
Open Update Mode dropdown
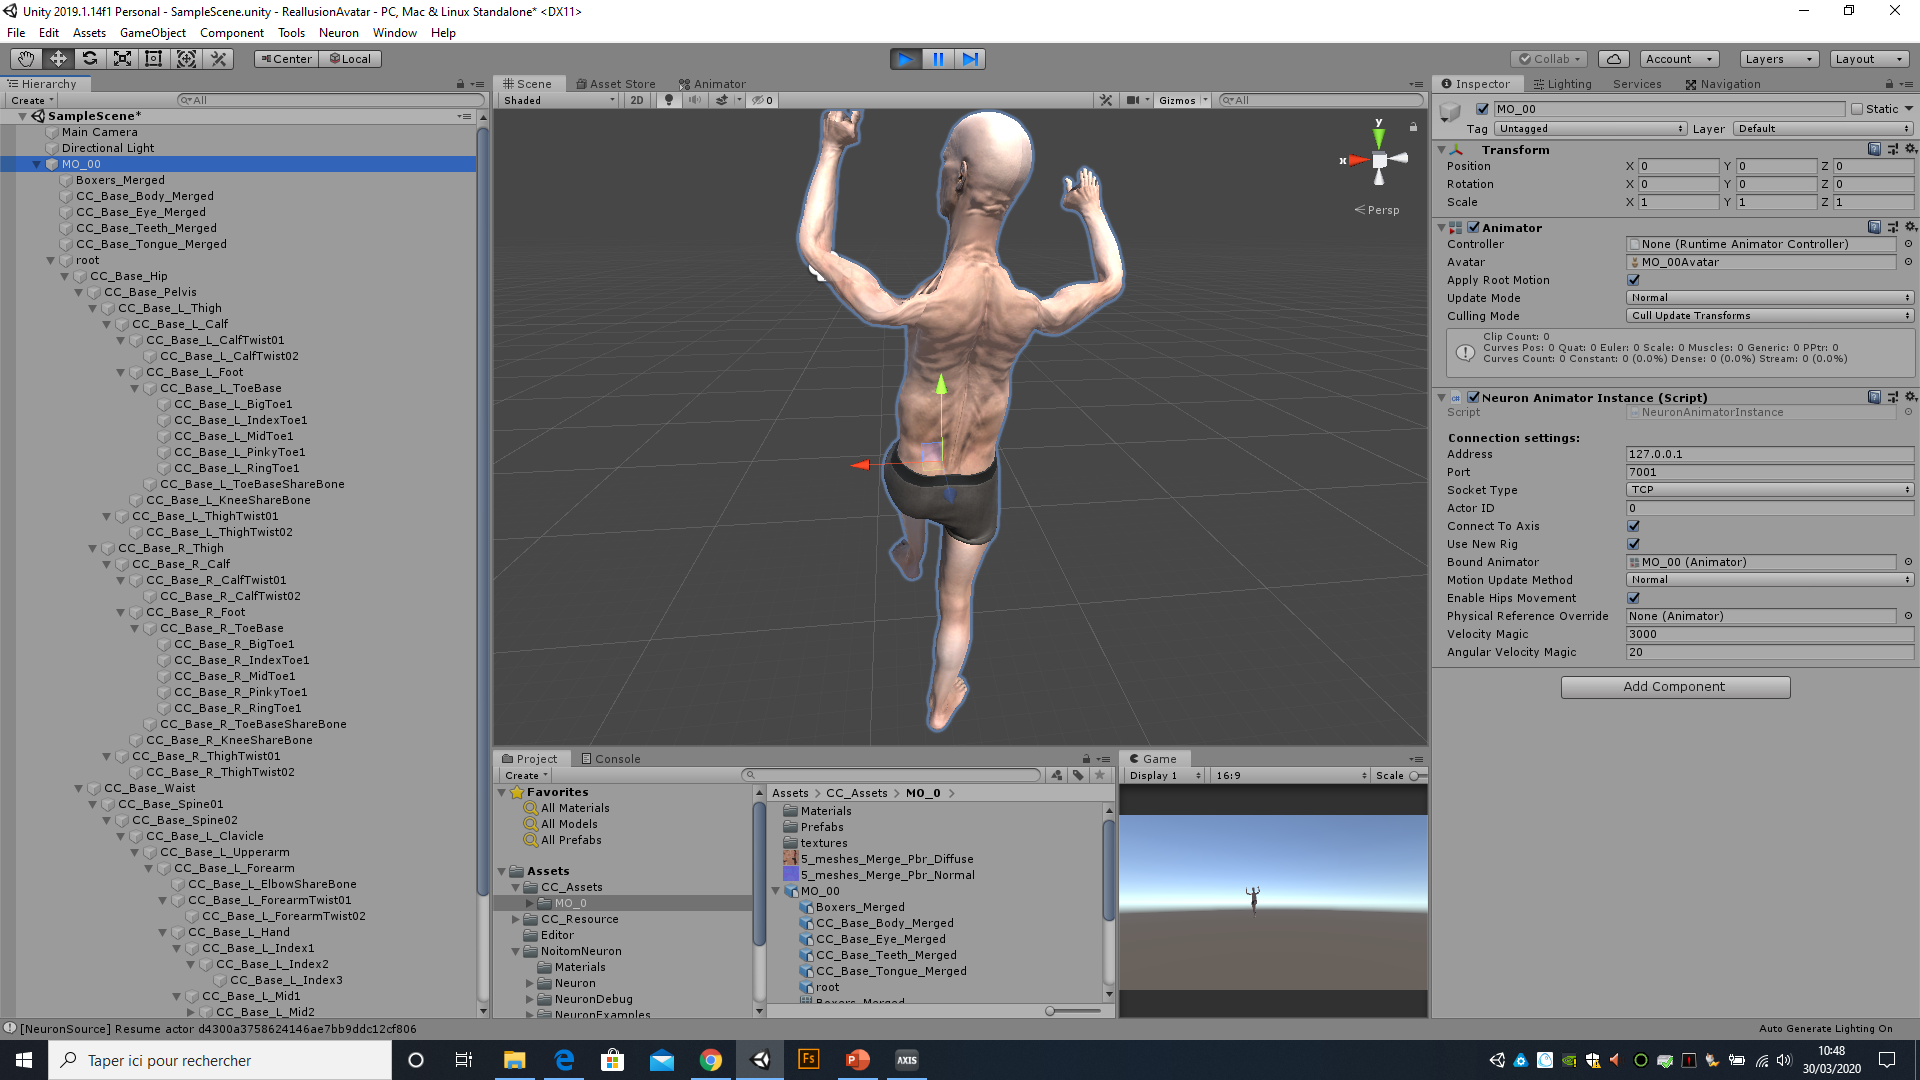1770,298
